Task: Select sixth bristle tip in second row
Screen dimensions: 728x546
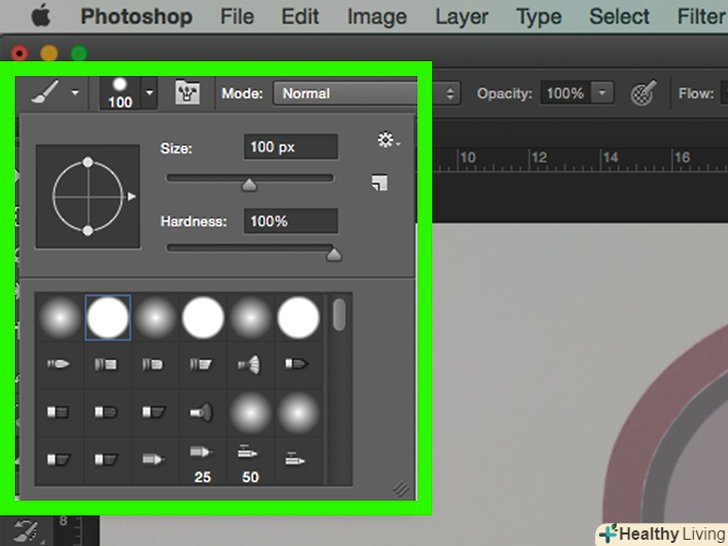Action: pyautogui.click(x=298, y=364)
